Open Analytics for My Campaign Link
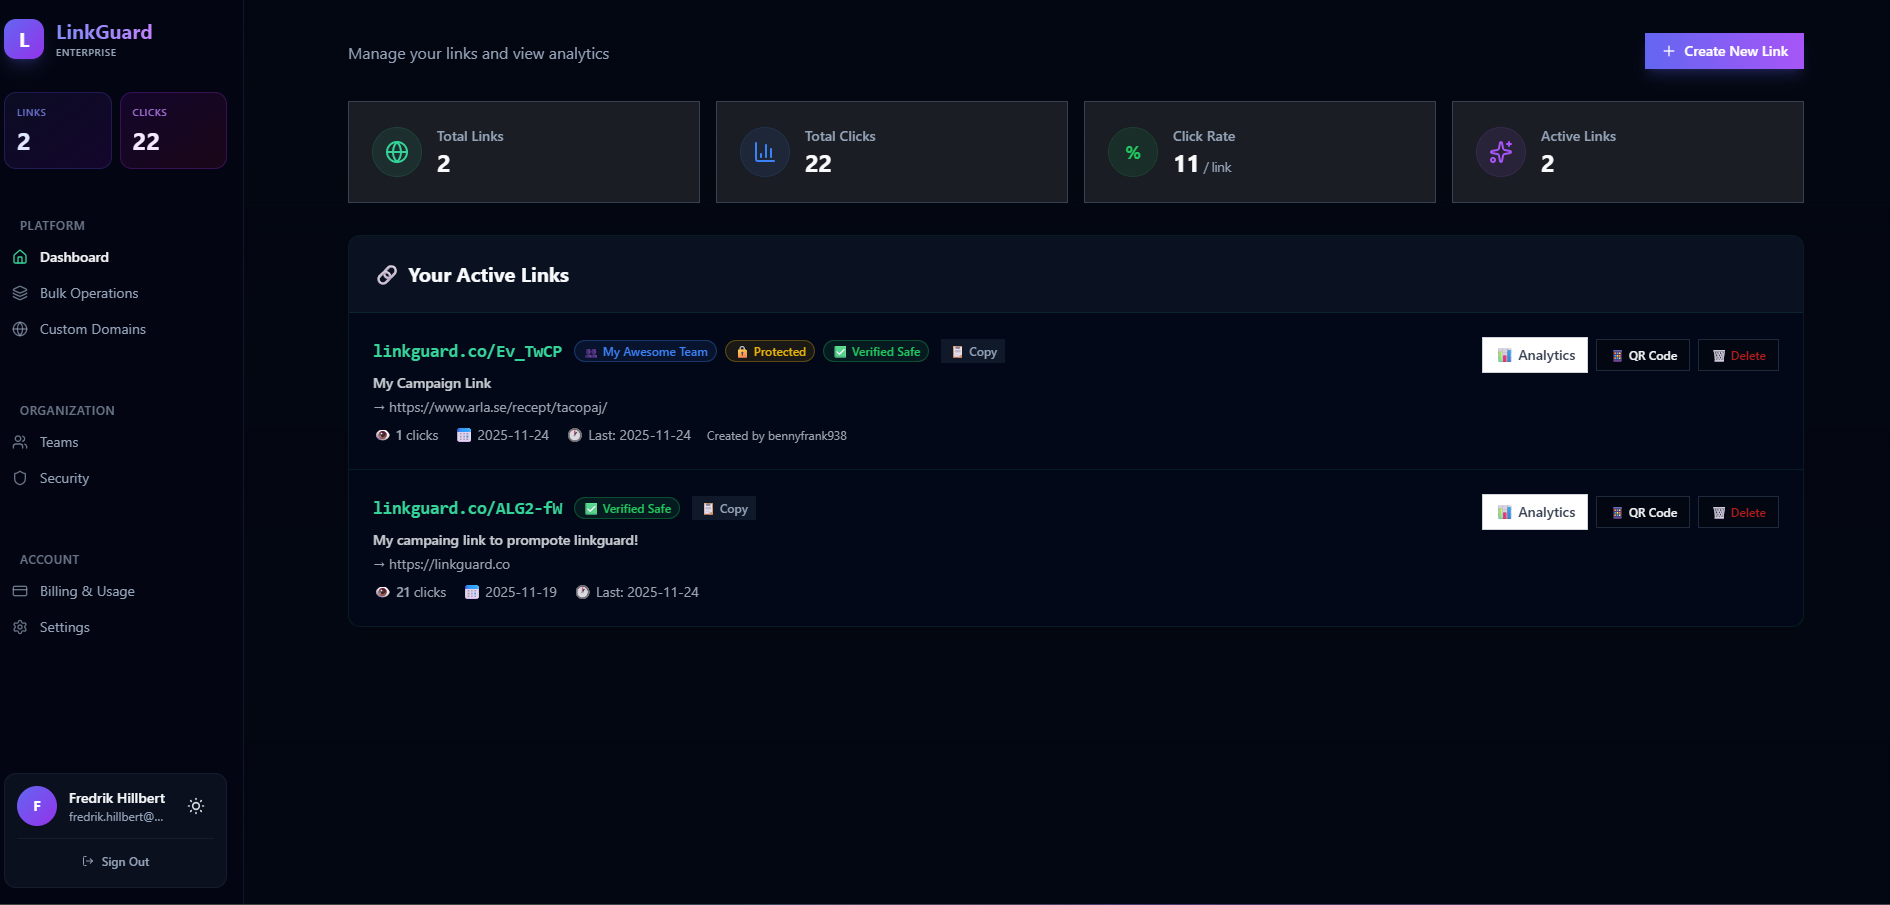 point(1534,355)
